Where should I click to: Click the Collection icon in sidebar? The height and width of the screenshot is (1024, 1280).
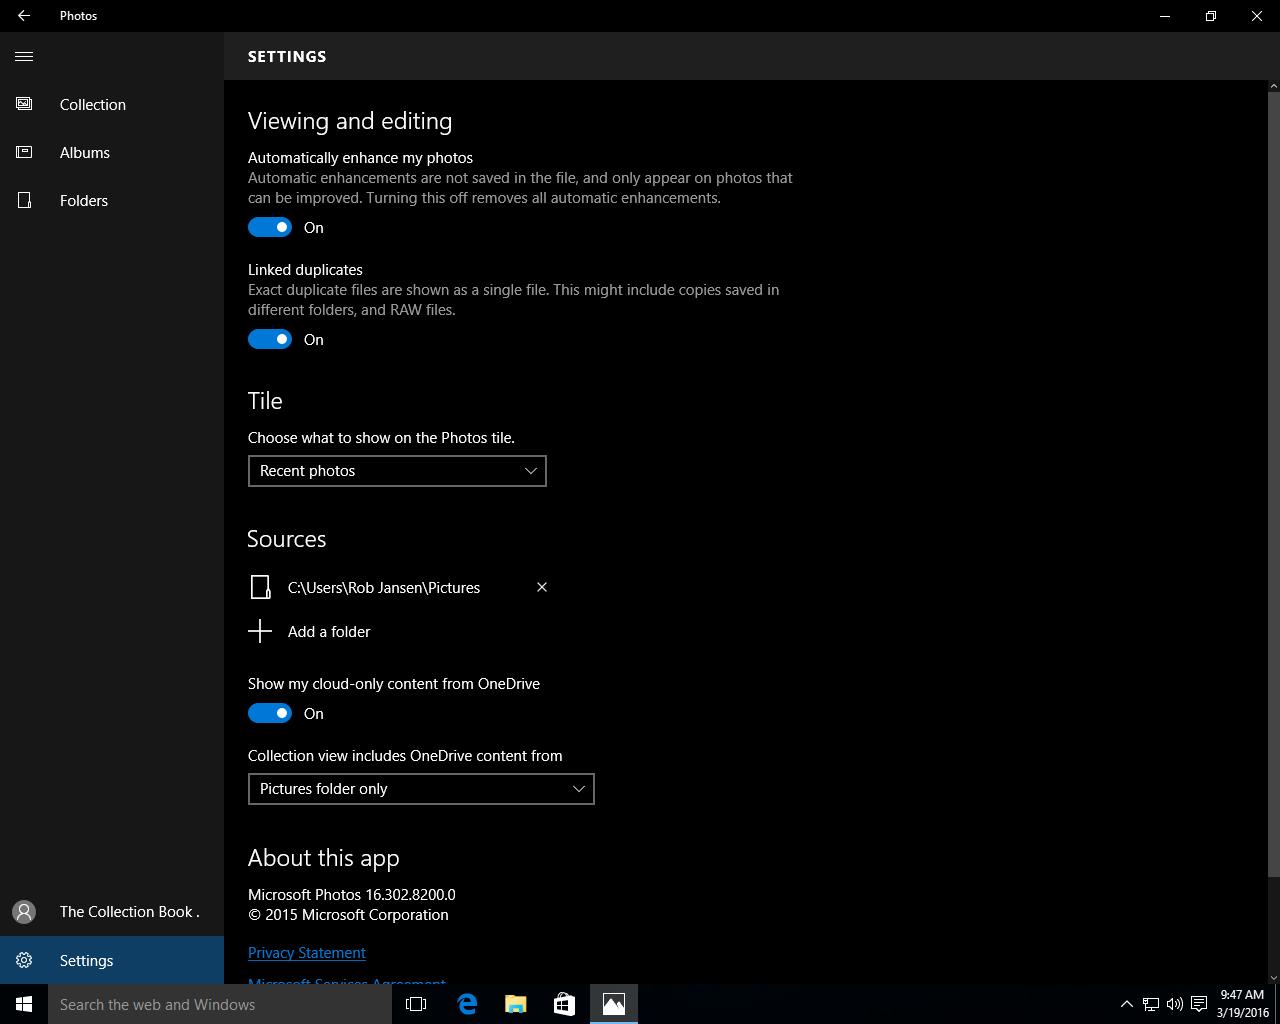click(24, 104)
